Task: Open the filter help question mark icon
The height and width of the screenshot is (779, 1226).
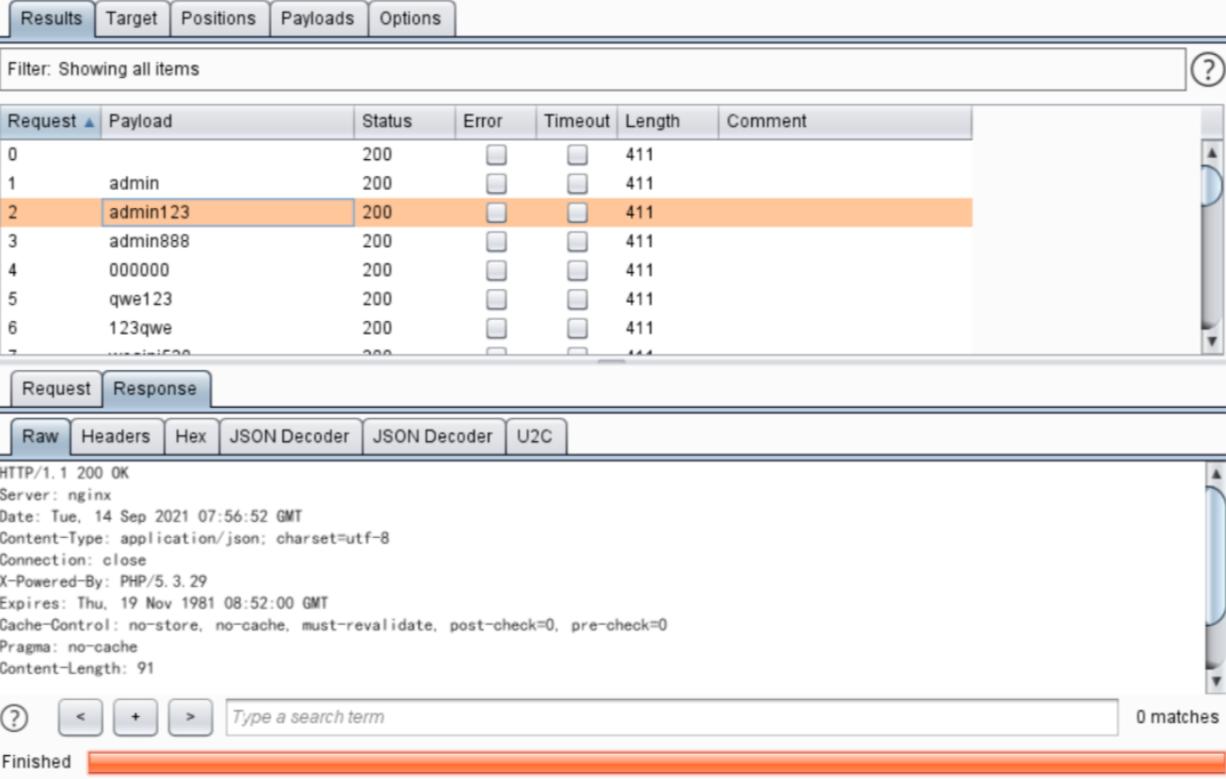Action: pos(1208,69)
